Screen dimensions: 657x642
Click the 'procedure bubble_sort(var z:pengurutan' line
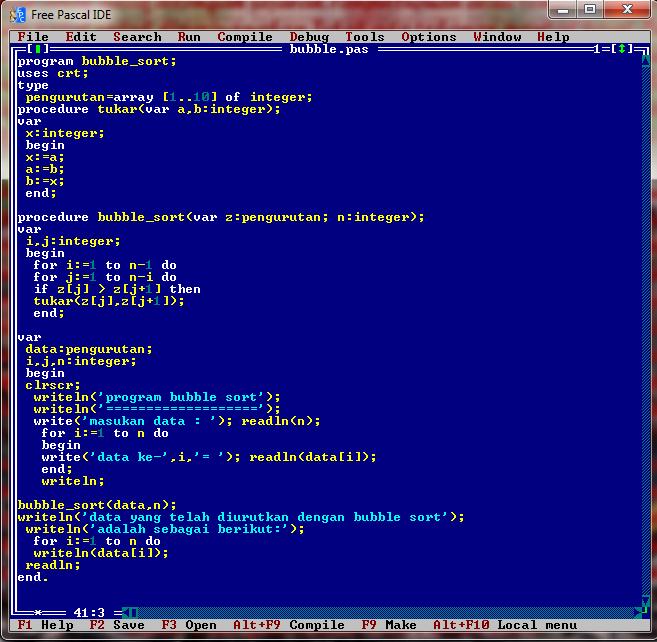tap(221, 217)
